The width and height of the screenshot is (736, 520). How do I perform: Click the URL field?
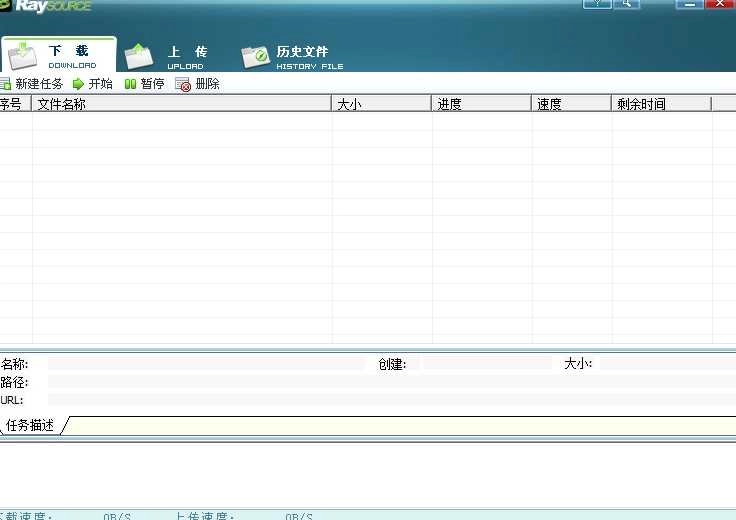click(x=392, y=400)
